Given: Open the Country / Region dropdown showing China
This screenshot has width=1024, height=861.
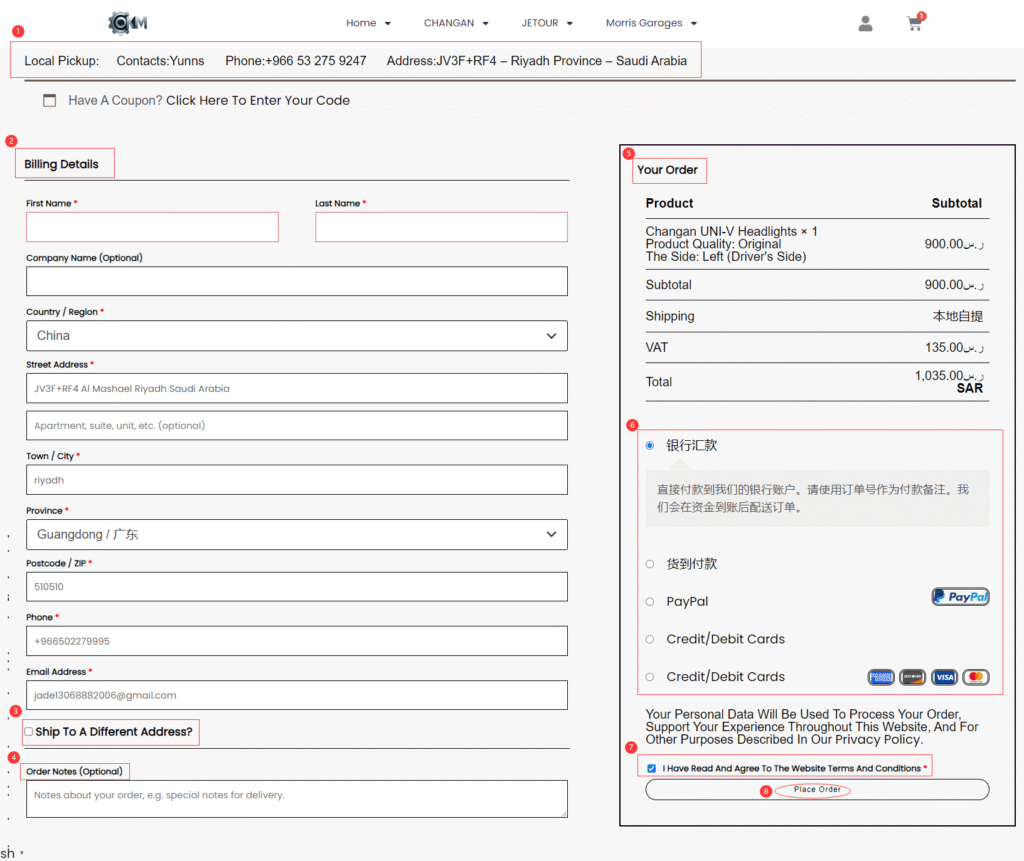Looking at the screenshot, I should click(296, 336).
